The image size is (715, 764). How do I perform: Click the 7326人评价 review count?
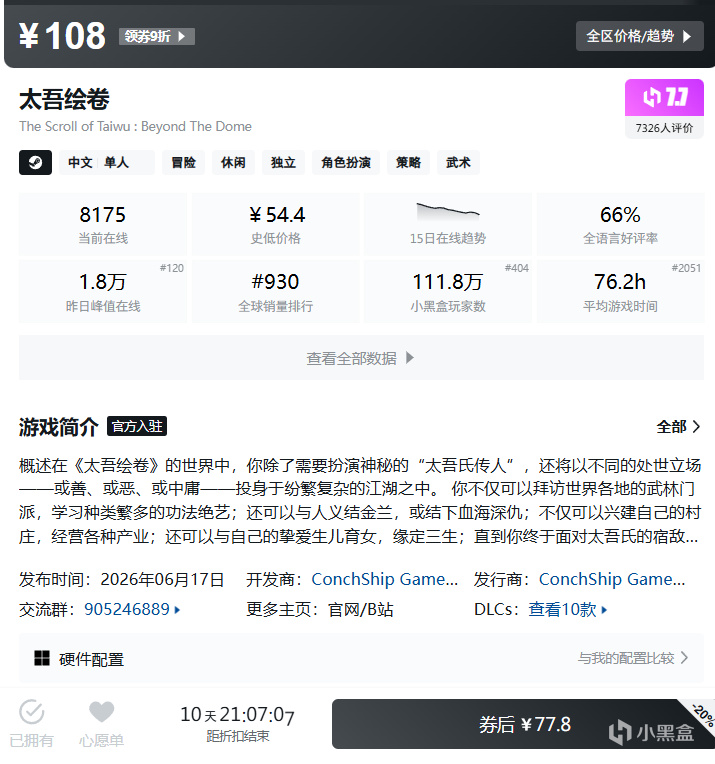tap(664, 128)
